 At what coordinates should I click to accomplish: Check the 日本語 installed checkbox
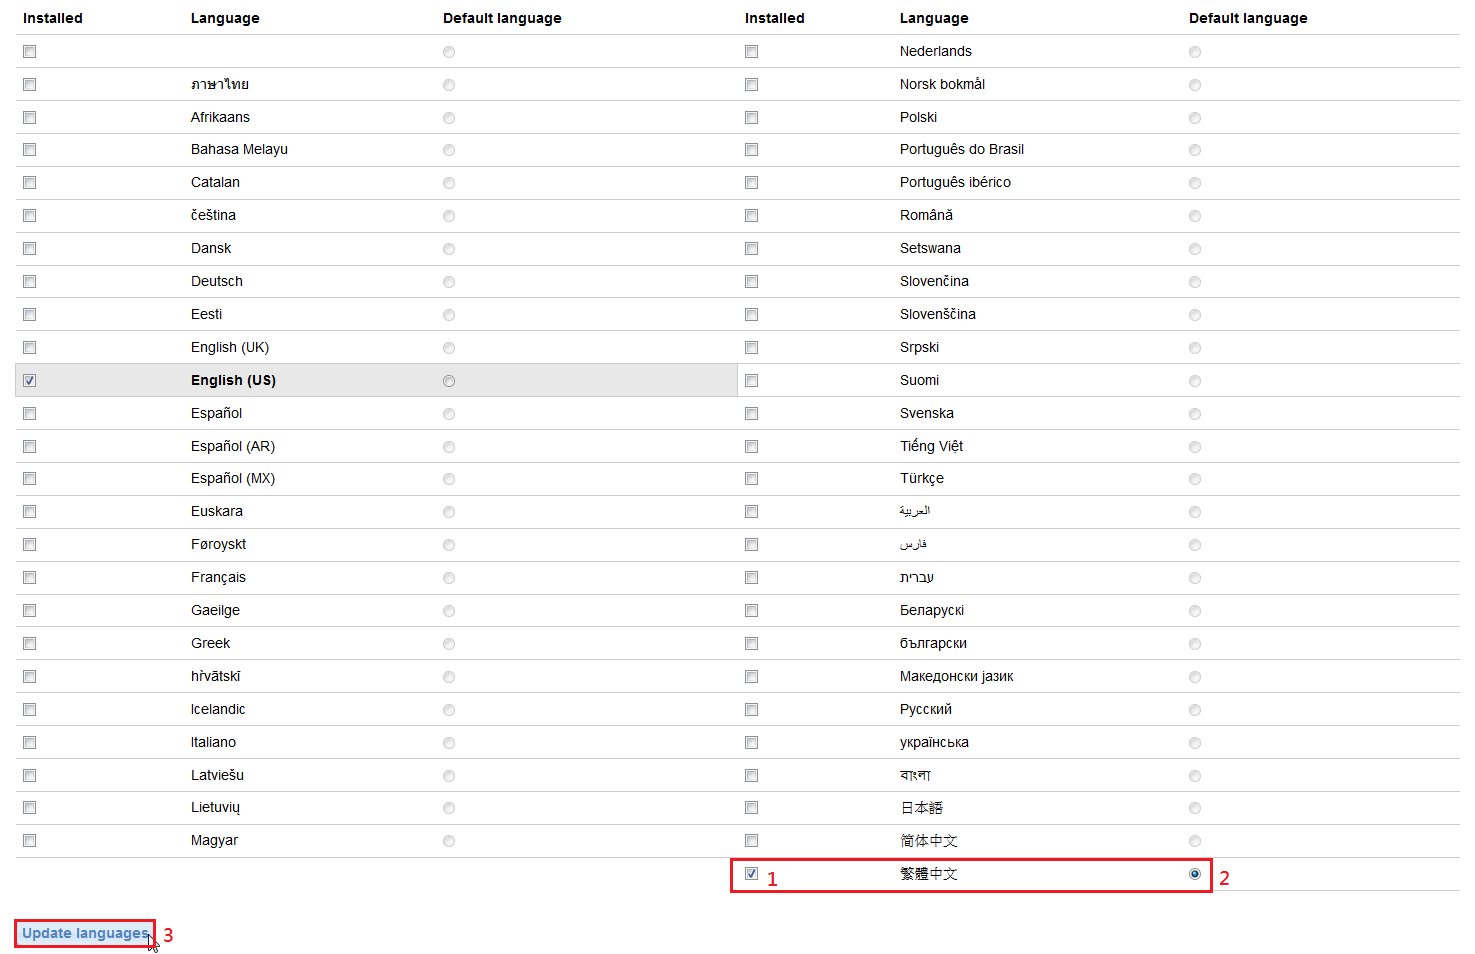(x=751, y=808)
